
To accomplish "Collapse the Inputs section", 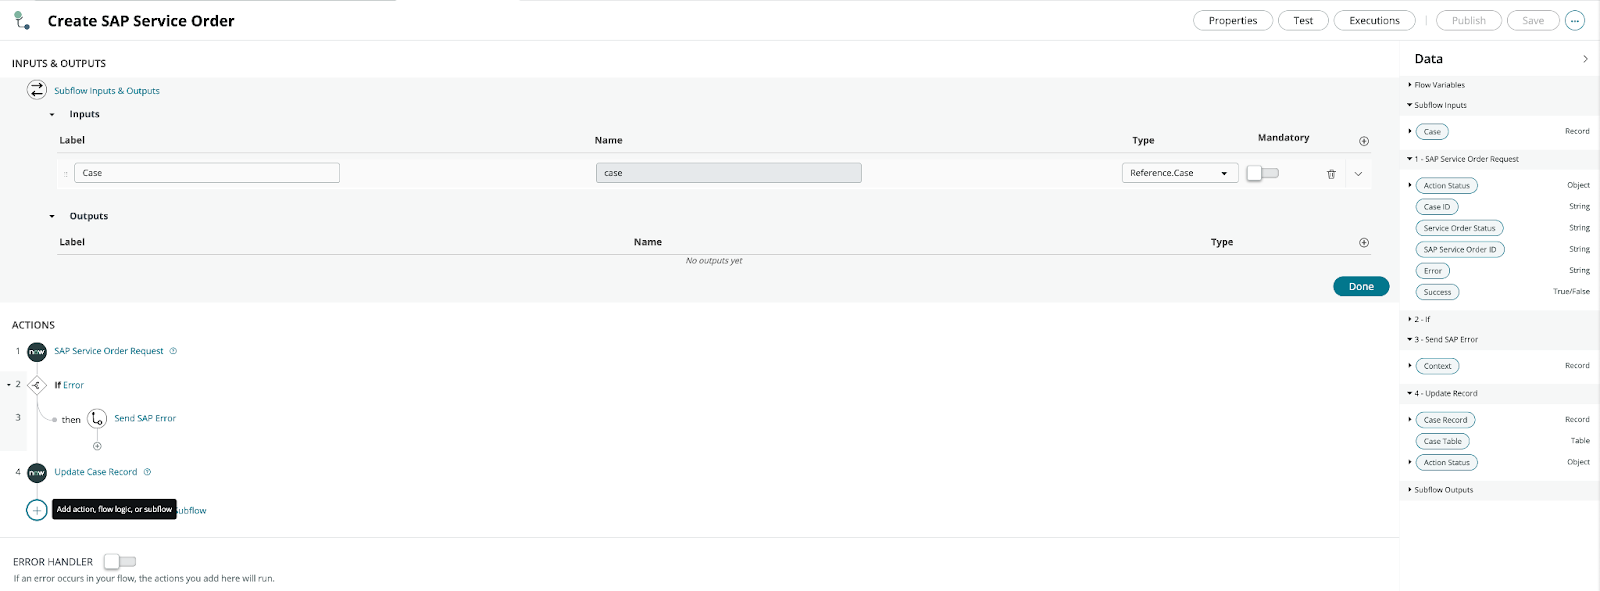I will 52,115.
